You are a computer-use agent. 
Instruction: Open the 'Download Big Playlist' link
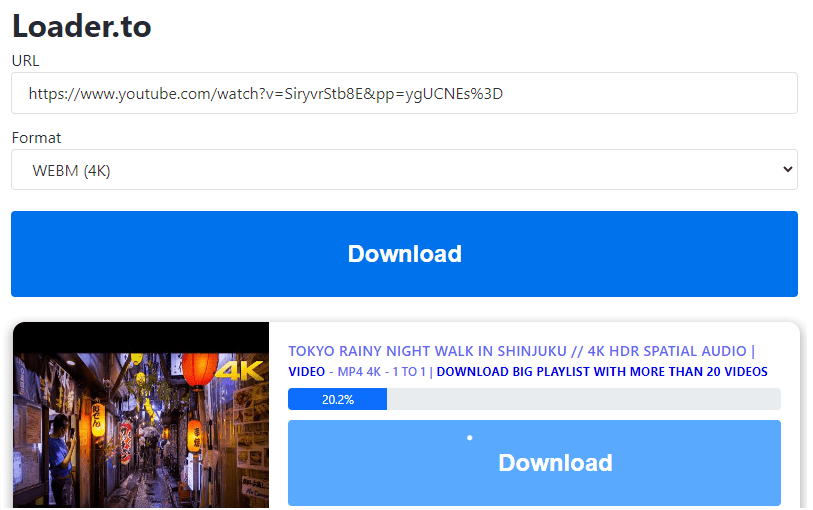point(602,372)
